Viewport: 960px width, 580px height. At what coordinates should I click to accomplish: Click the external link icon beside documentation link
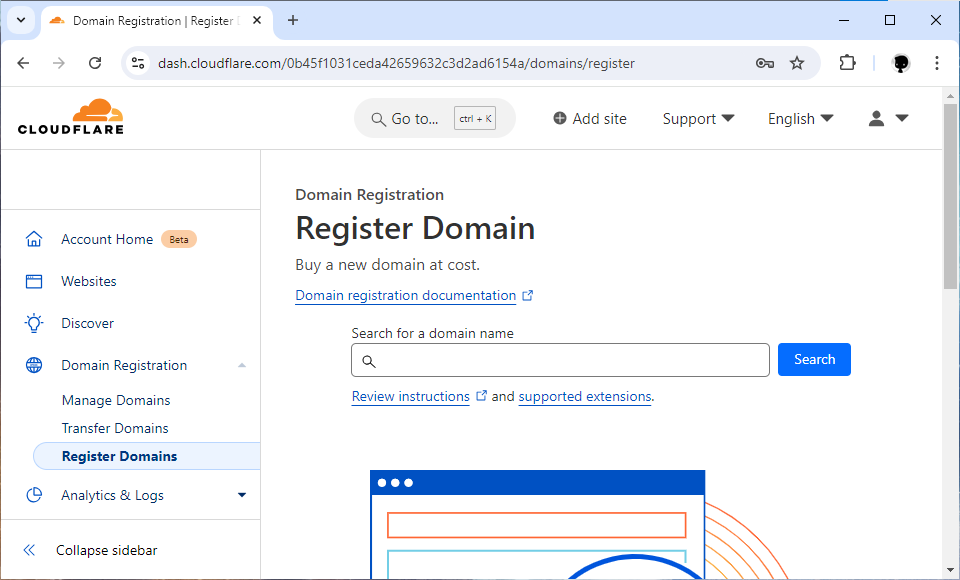528,295
